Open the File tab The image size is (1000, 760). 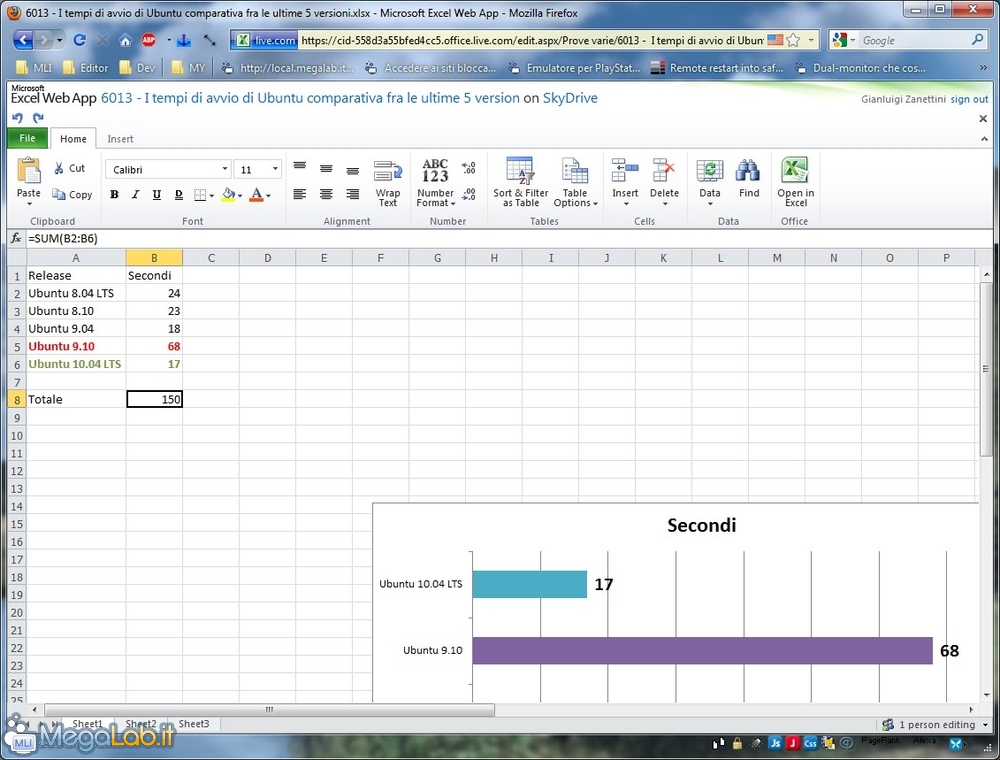(x=27, y=138)
